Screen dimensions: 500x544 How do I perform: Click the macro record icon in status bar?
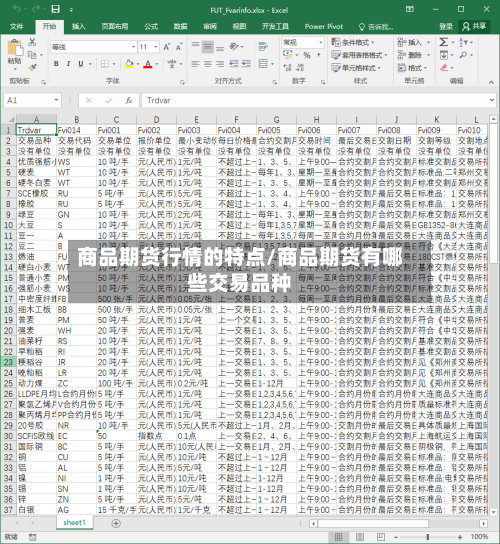tap(32, 537)
